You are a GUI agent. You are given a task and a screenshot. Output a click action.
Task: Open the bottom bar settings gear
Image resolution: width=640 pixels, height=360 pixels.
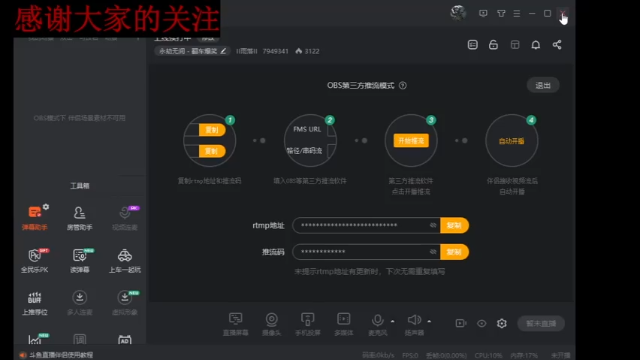502,323
